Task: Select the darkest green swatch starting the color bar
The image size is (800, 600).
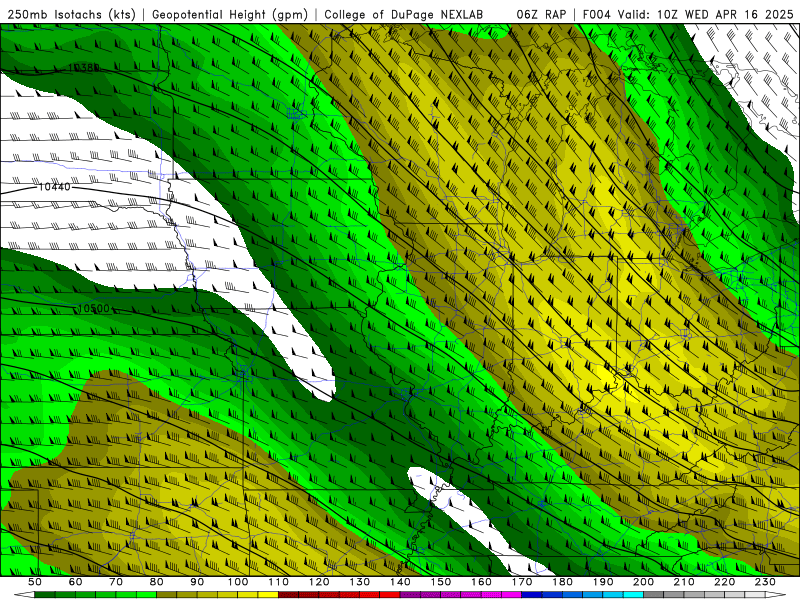Action: pyautogui.click(x=44, y=594)
